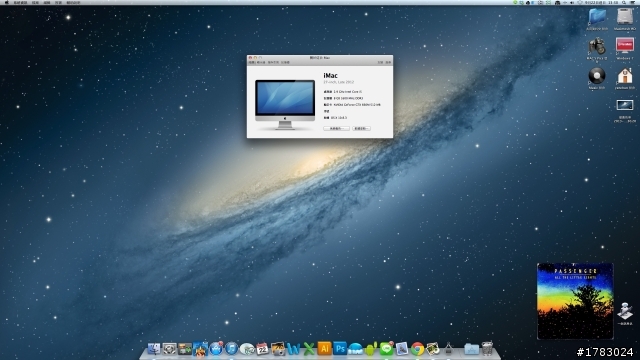Click the volume icon in menu bar
The image size is (640, 360).
pos(572,2)
